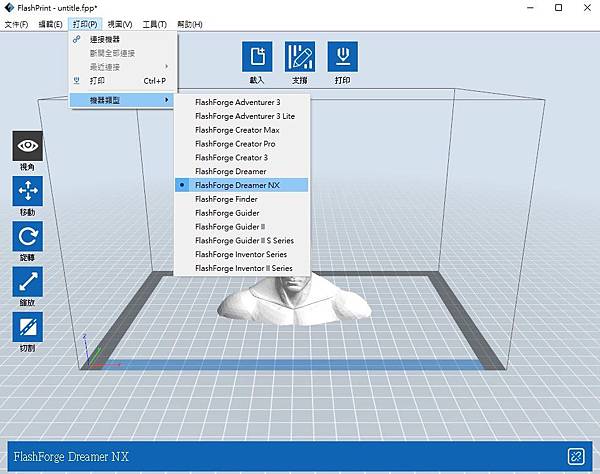Open the File (文件) menu
Screen dimensions: 600x474
pos(16,24)
